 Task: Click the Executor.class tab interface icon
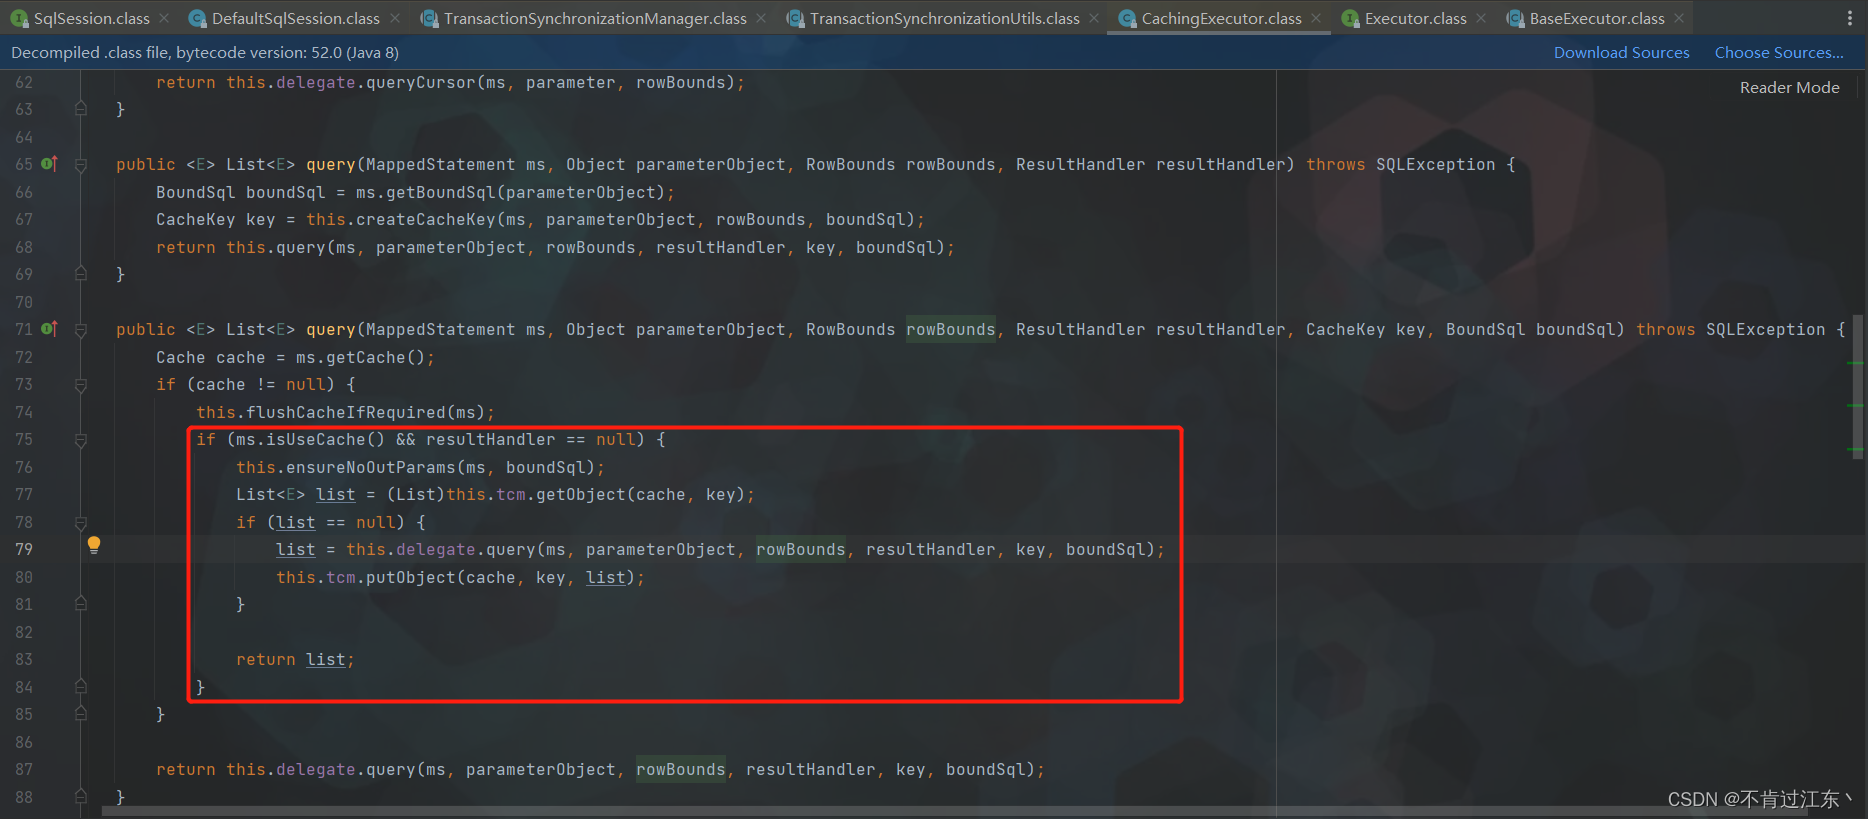[1350, 18]
